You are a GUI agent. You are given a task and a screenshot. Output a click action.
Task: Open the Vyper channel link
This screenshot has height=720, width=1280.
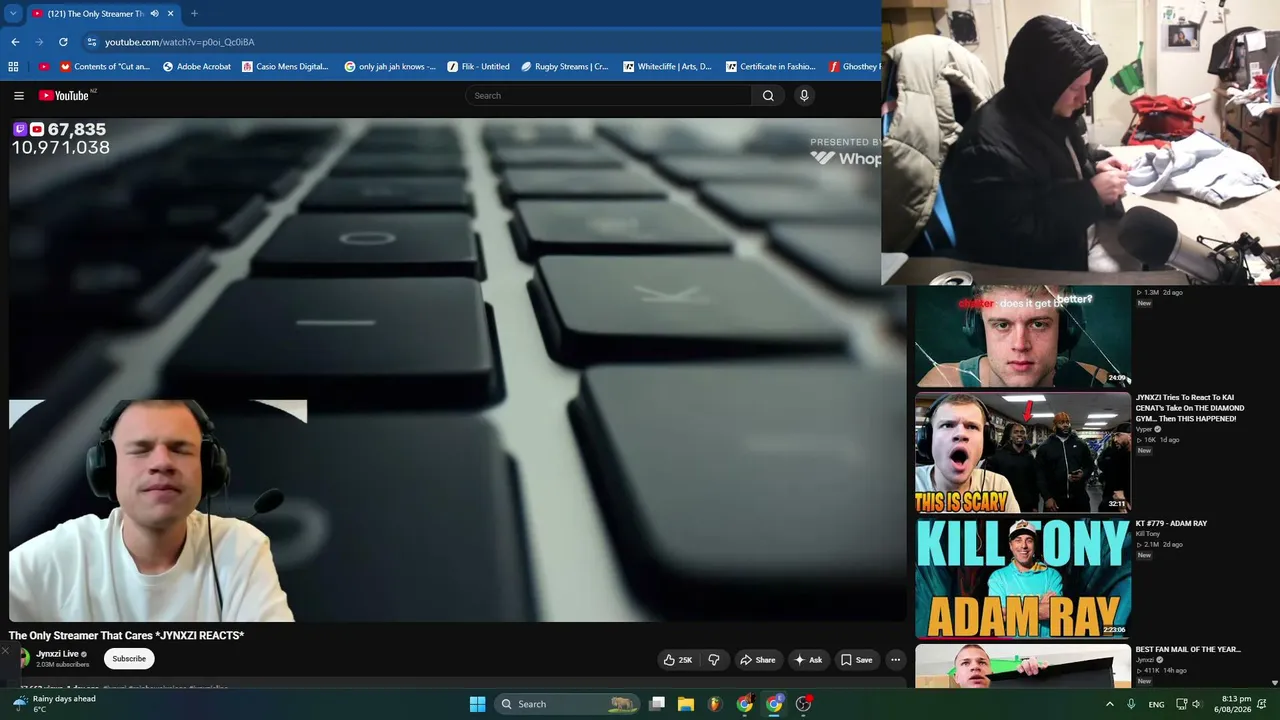1144,430
